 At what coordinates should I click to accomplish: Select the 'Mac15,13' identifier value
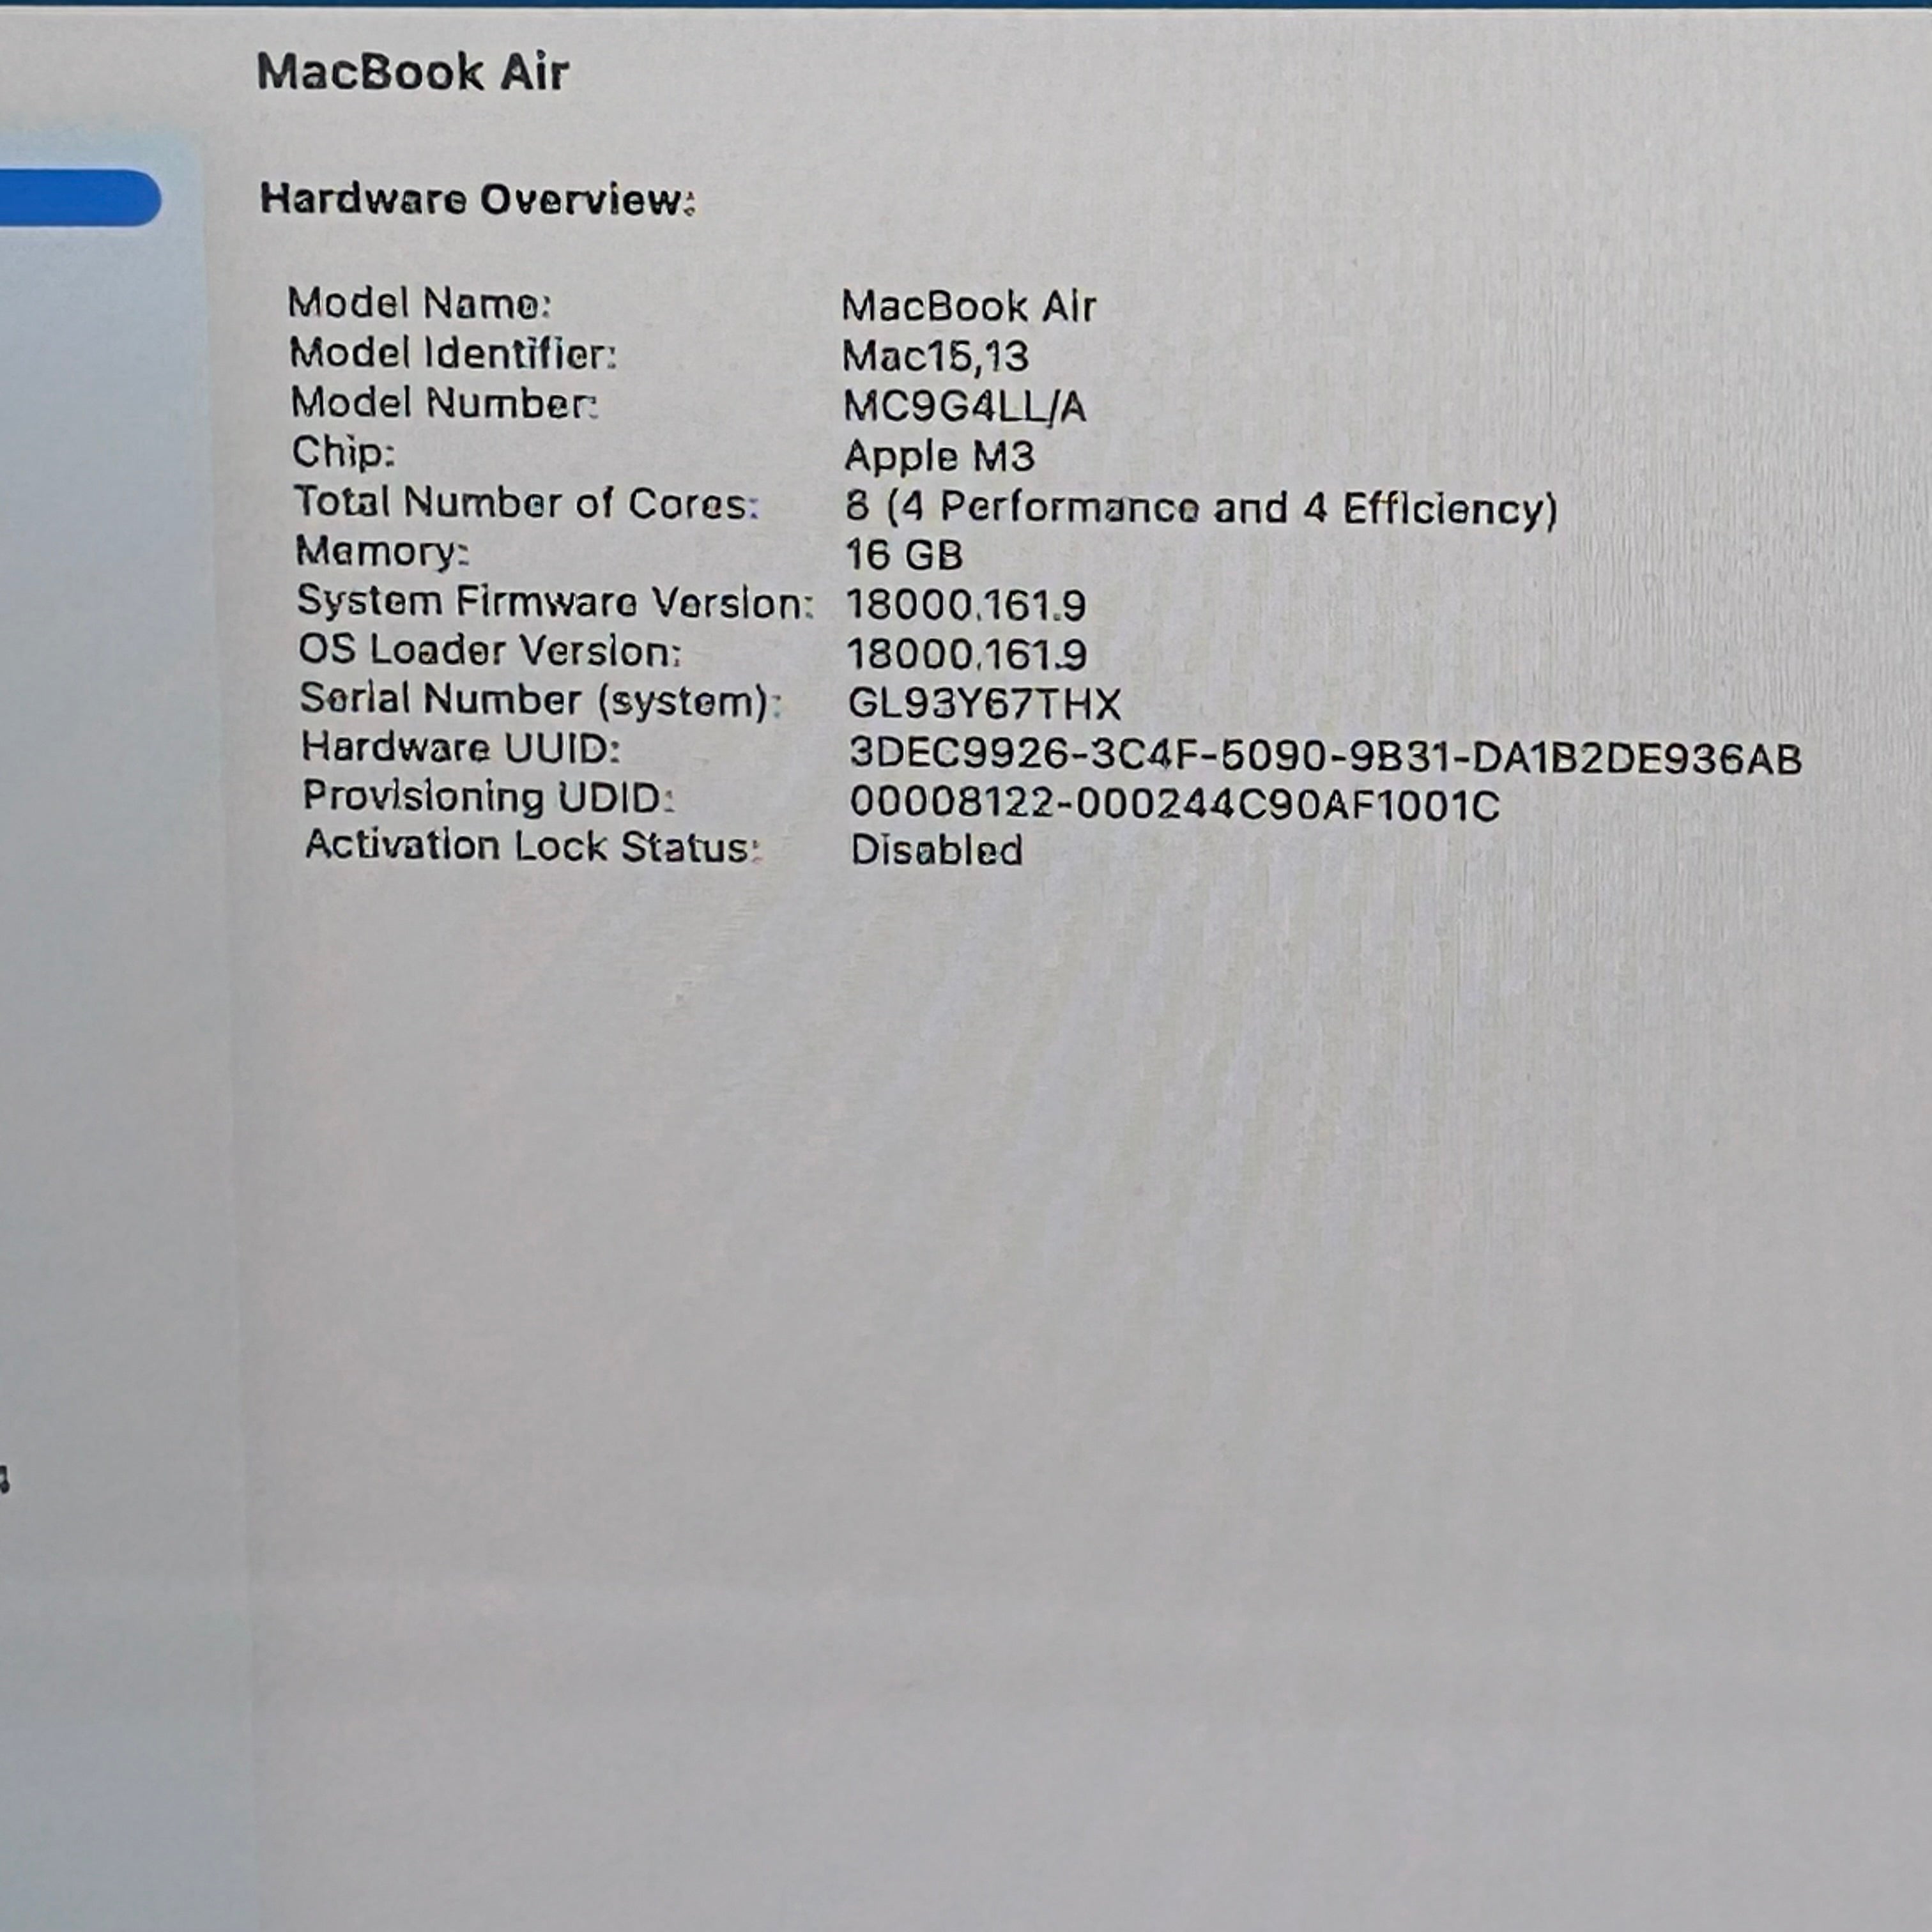click(x=935, y=356)
